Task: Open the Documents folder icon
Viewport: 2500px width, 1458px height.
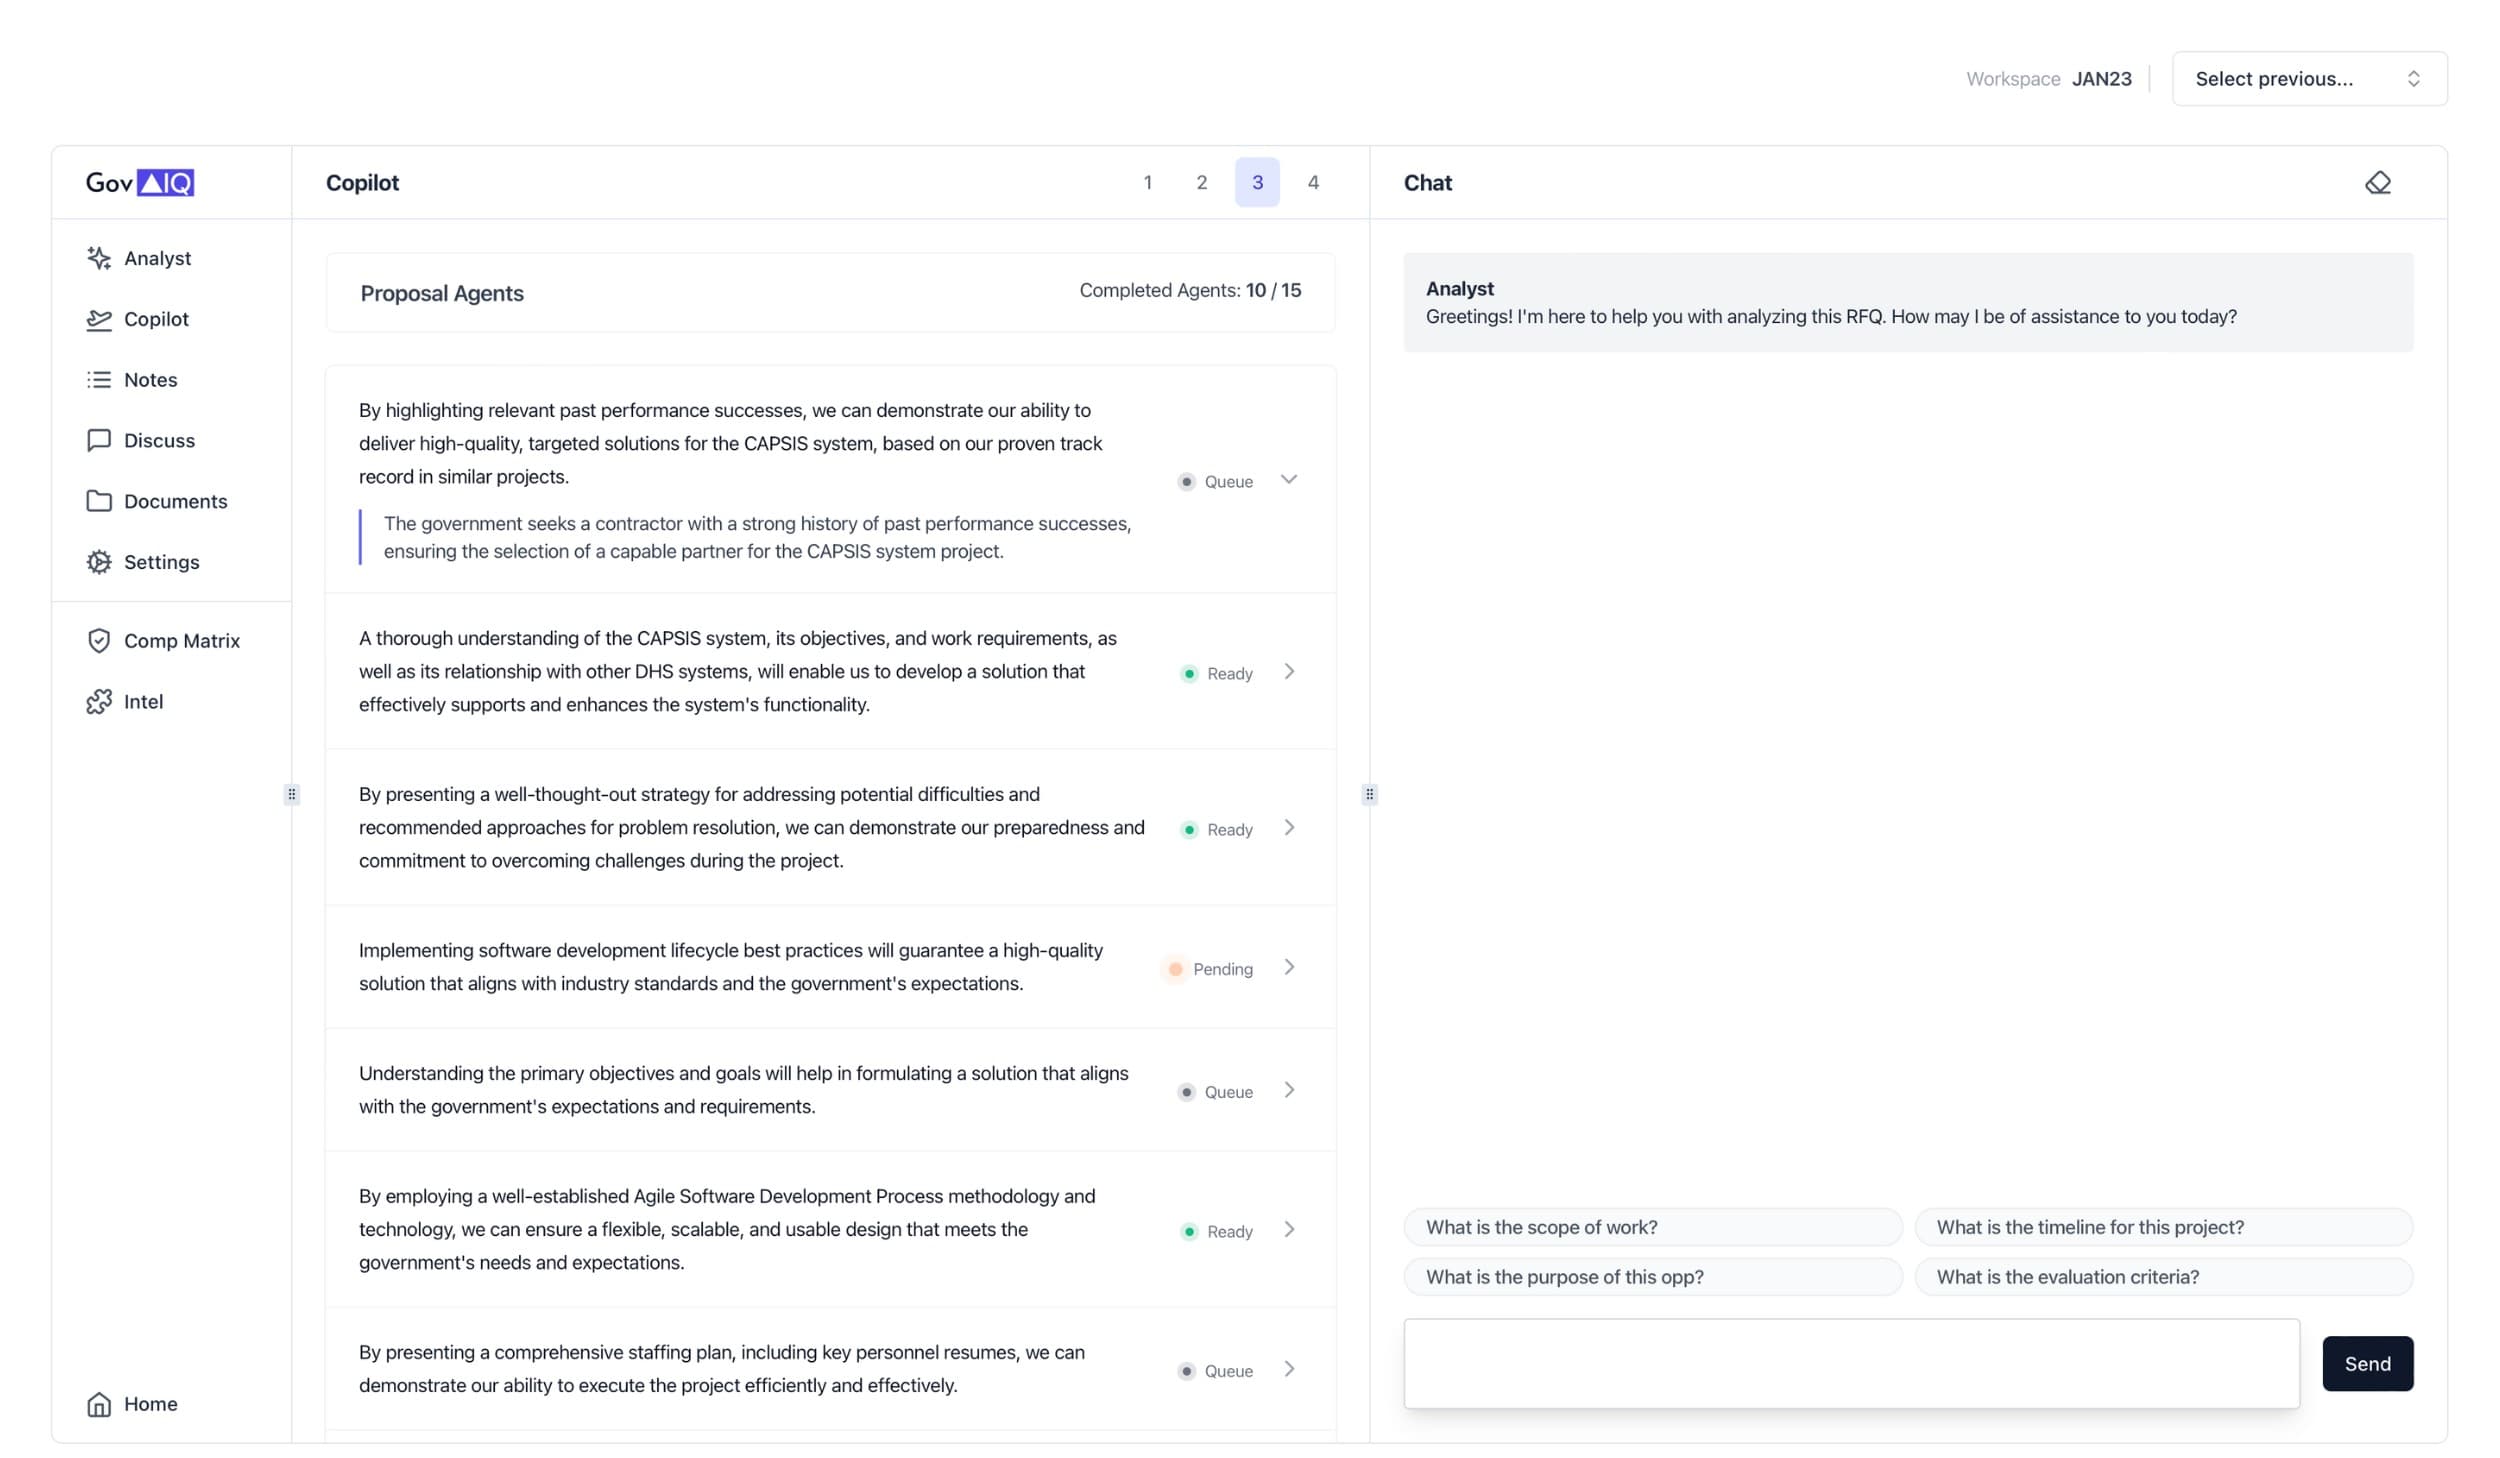Action: 98,501
